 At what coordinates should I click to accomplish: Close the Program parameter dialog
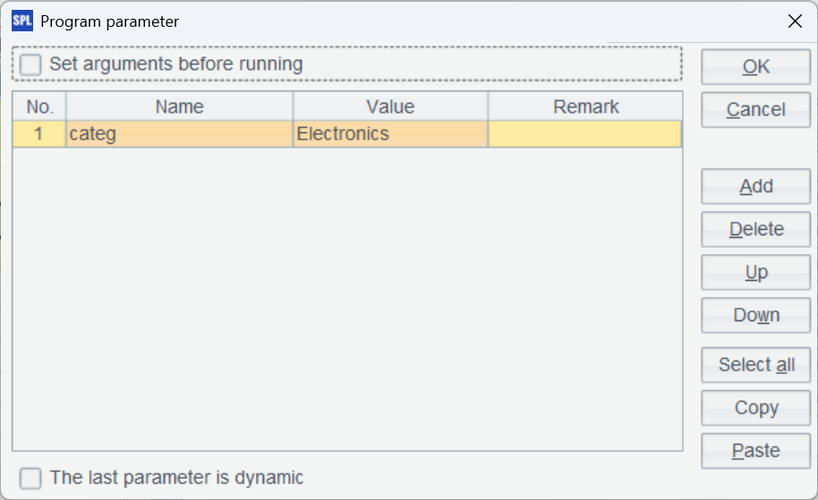pos(795,21)
